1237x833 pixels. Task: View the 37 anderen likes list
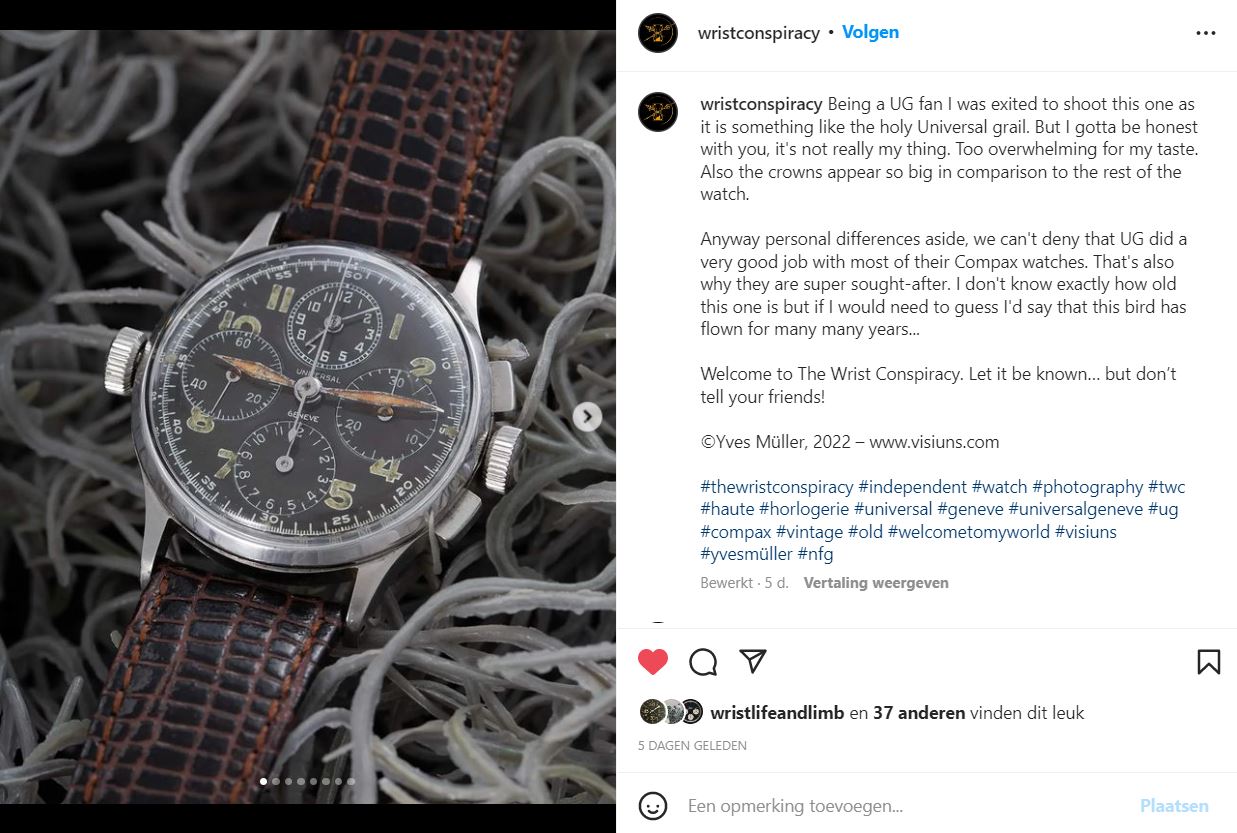pyautogui.click(x=919, y=713)
